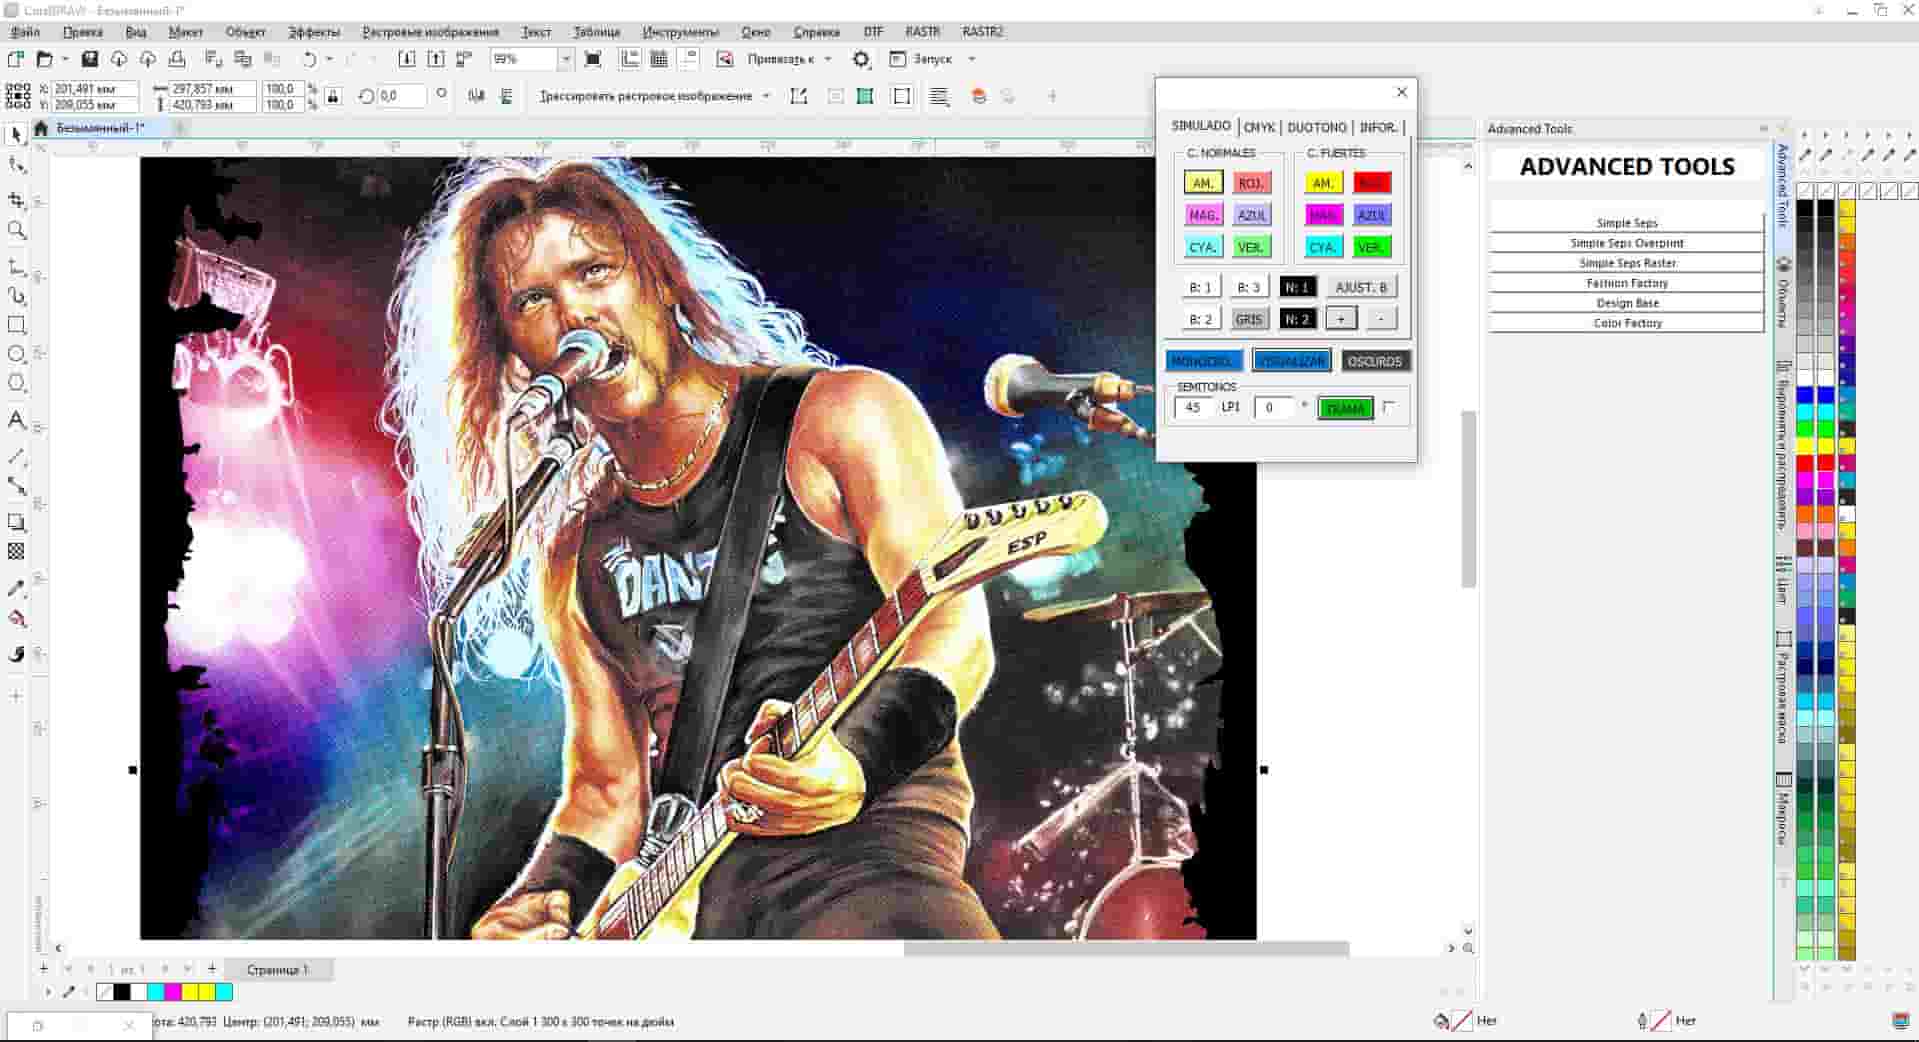
Task: Click the zoom icon at canvas corner
Action: (1468, 948)
